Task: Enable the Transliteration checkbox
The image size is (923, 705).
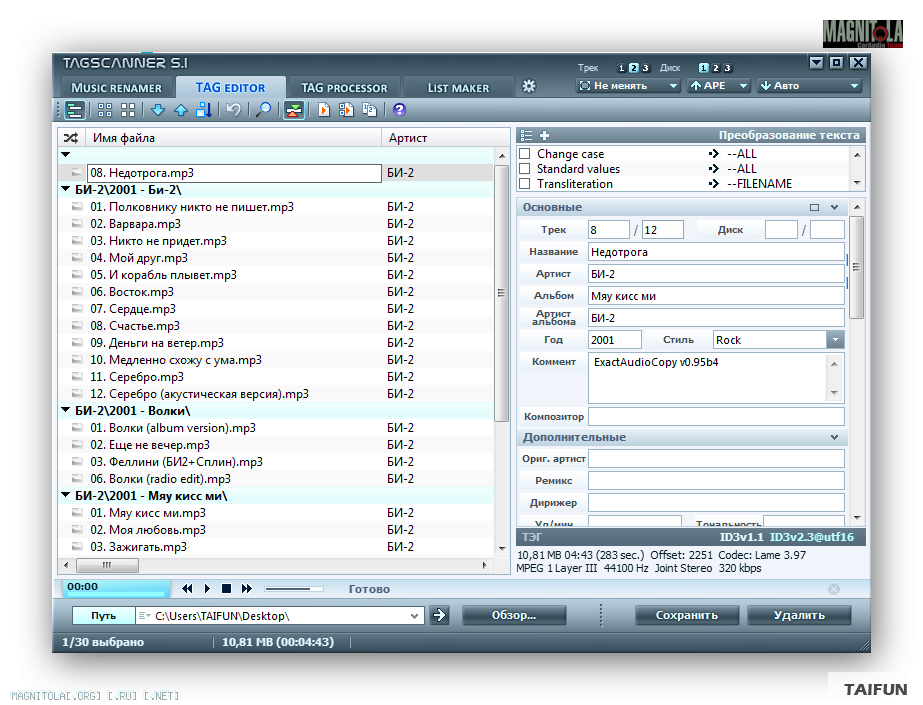Action: tap(524, 184)
